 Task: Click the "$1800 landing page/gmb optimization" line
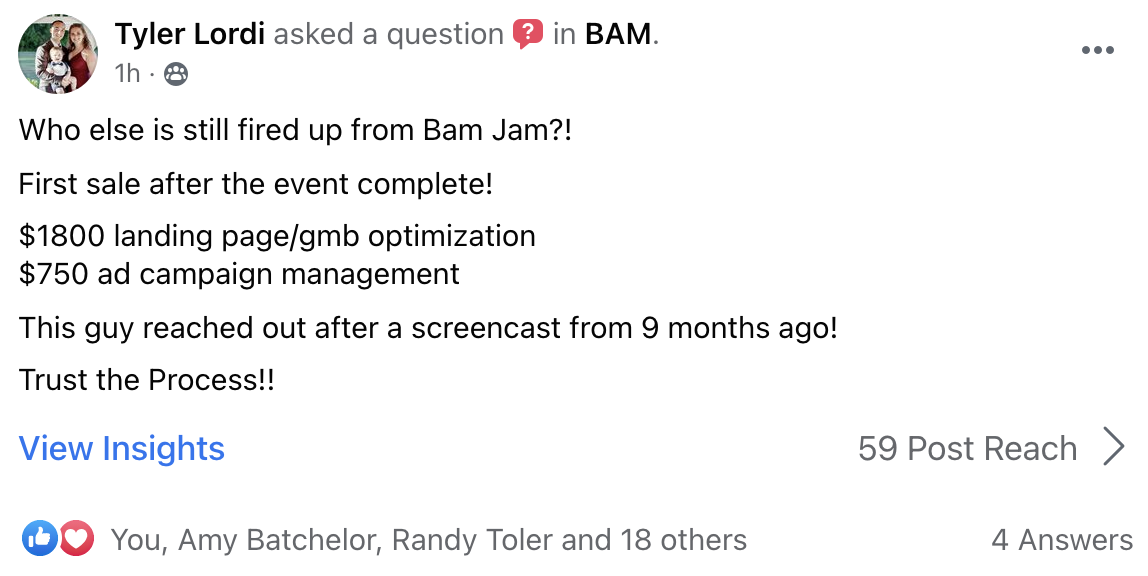[277, 237]
